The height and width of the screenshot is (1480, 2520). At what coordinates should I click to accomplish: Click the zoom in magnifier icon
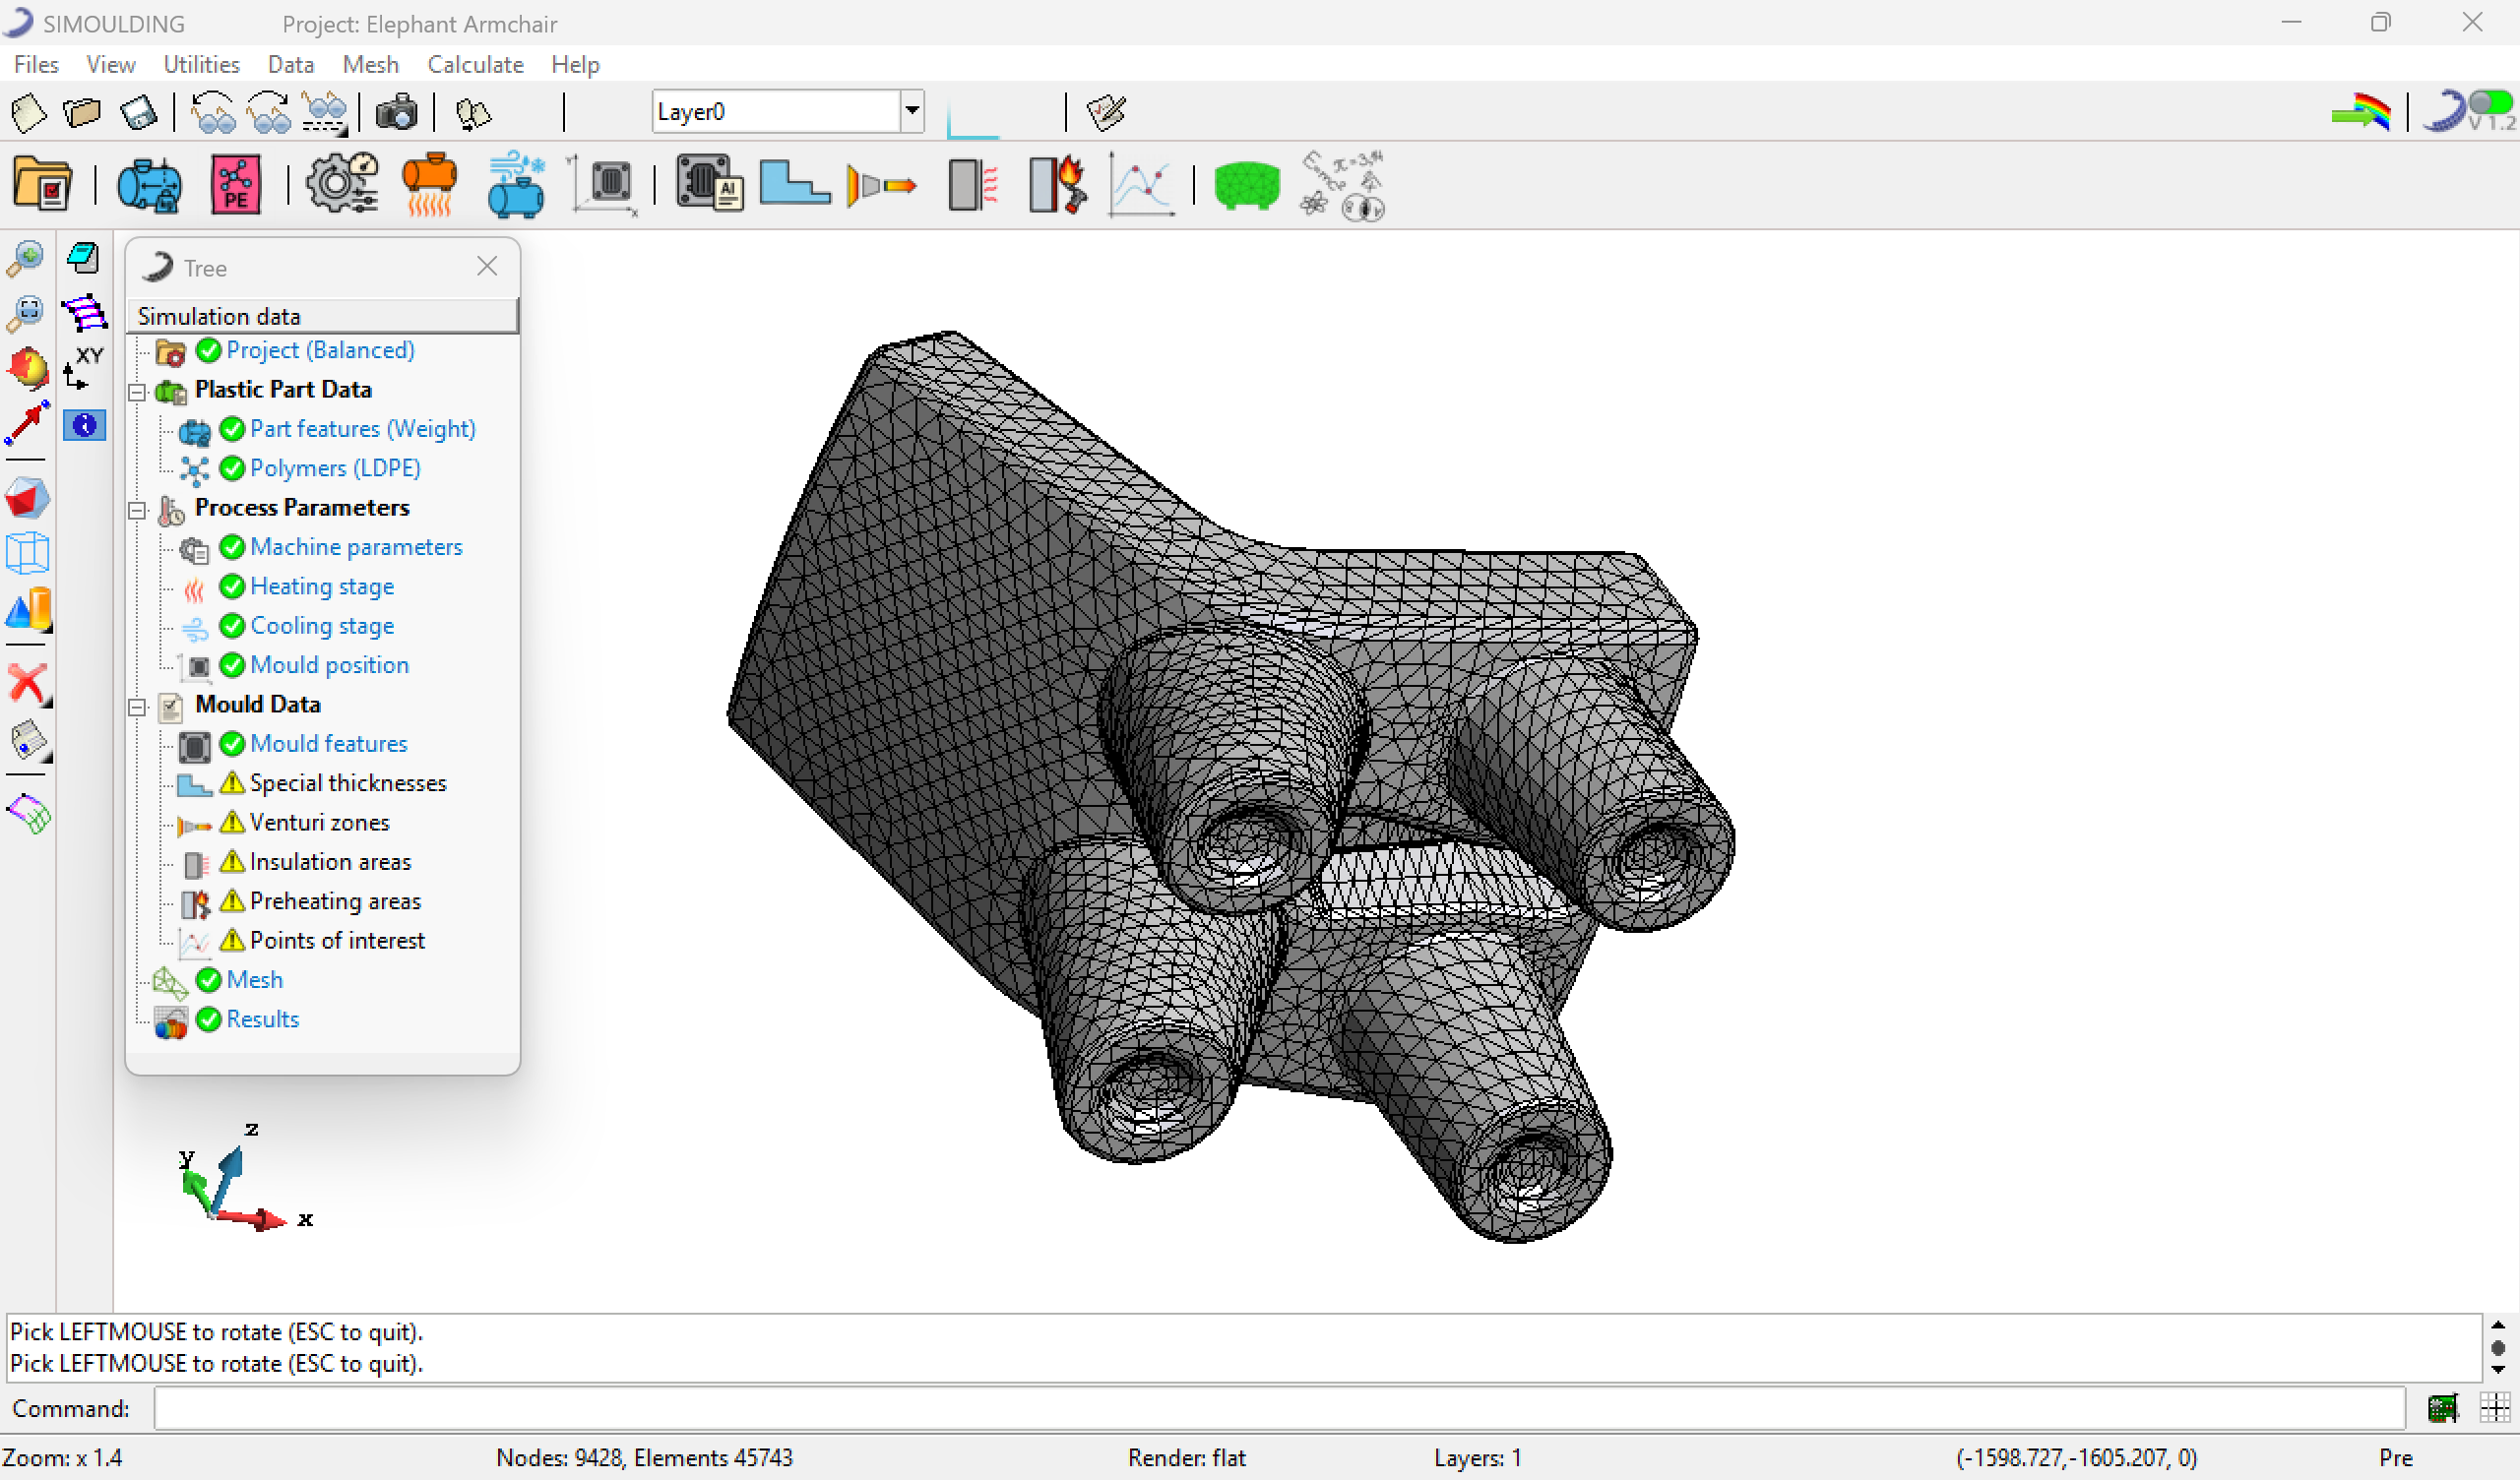coord(26,258)
